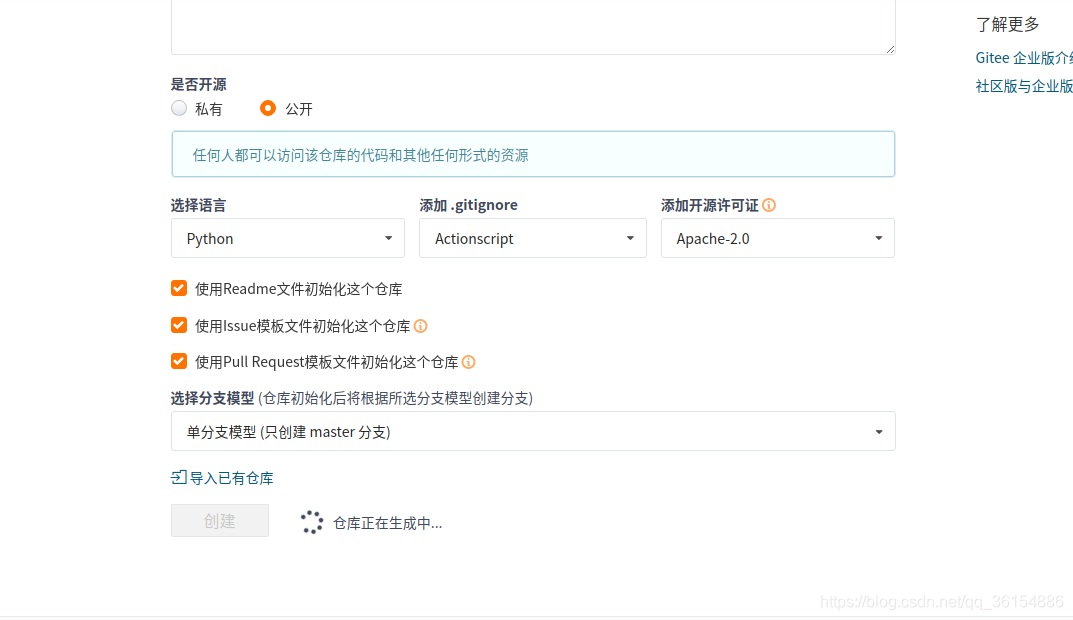Select the 公开 public radio button
The width and height of the screenshot is (1073, 620).
click(268, 108)
